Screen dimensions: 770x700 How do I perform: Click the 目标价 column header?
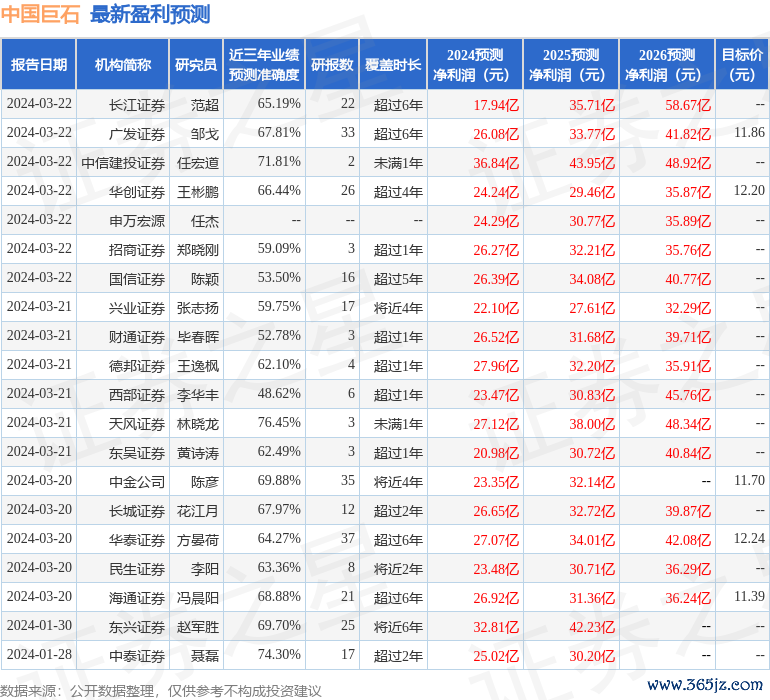tap(742, 65)
